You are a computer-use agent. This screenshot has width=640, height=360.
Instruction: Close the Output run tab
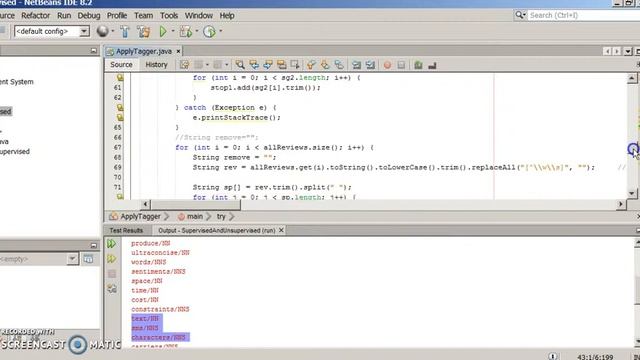281,231
